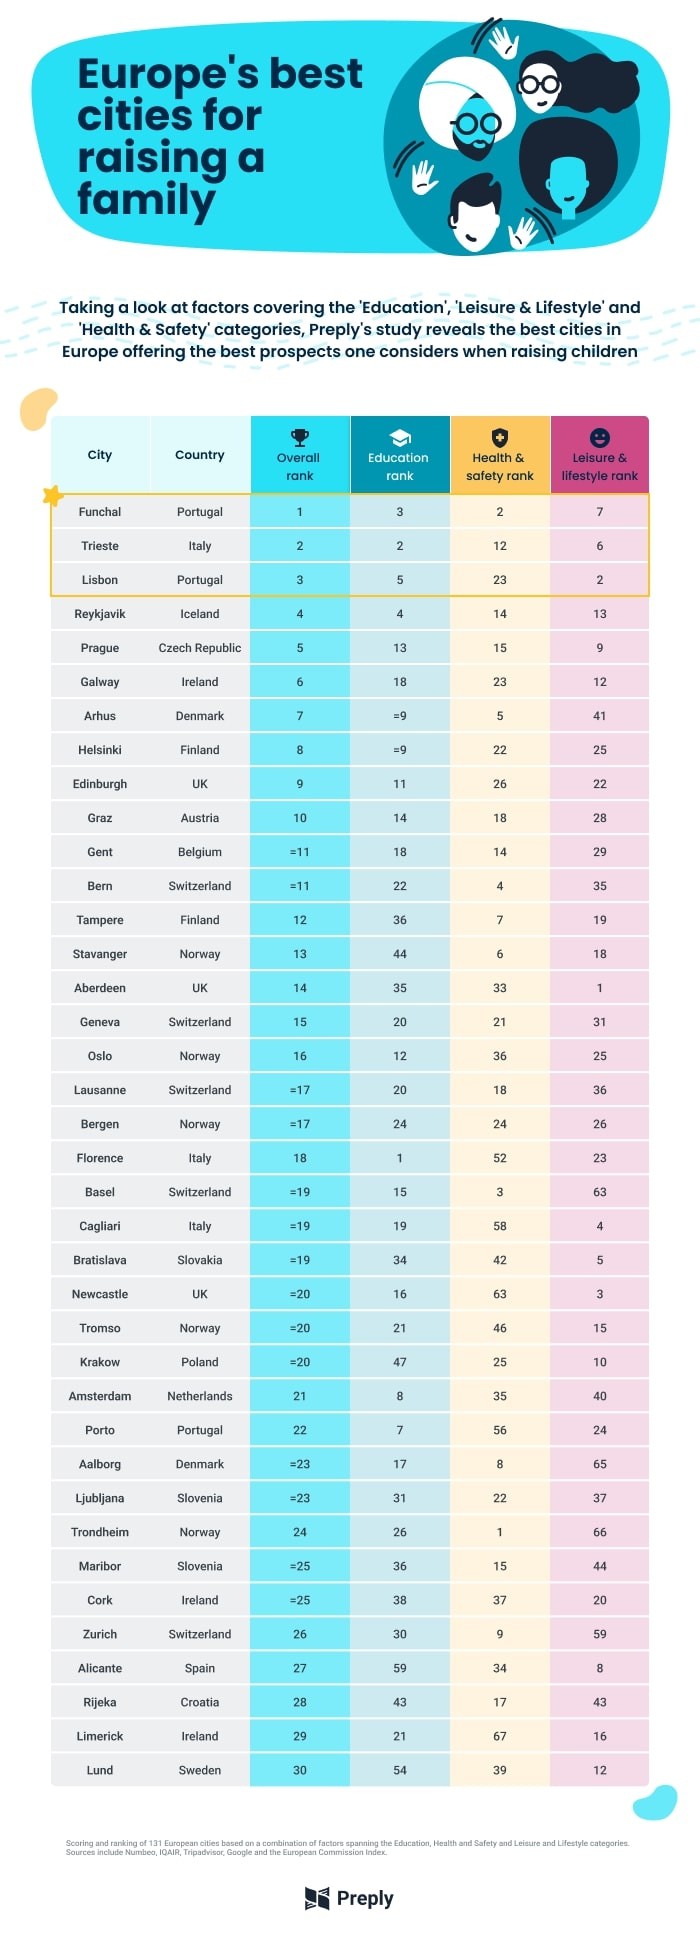Click the orange blob decoration above table
The height and width of the screenshot is (1940, 700).
[38, 409]
